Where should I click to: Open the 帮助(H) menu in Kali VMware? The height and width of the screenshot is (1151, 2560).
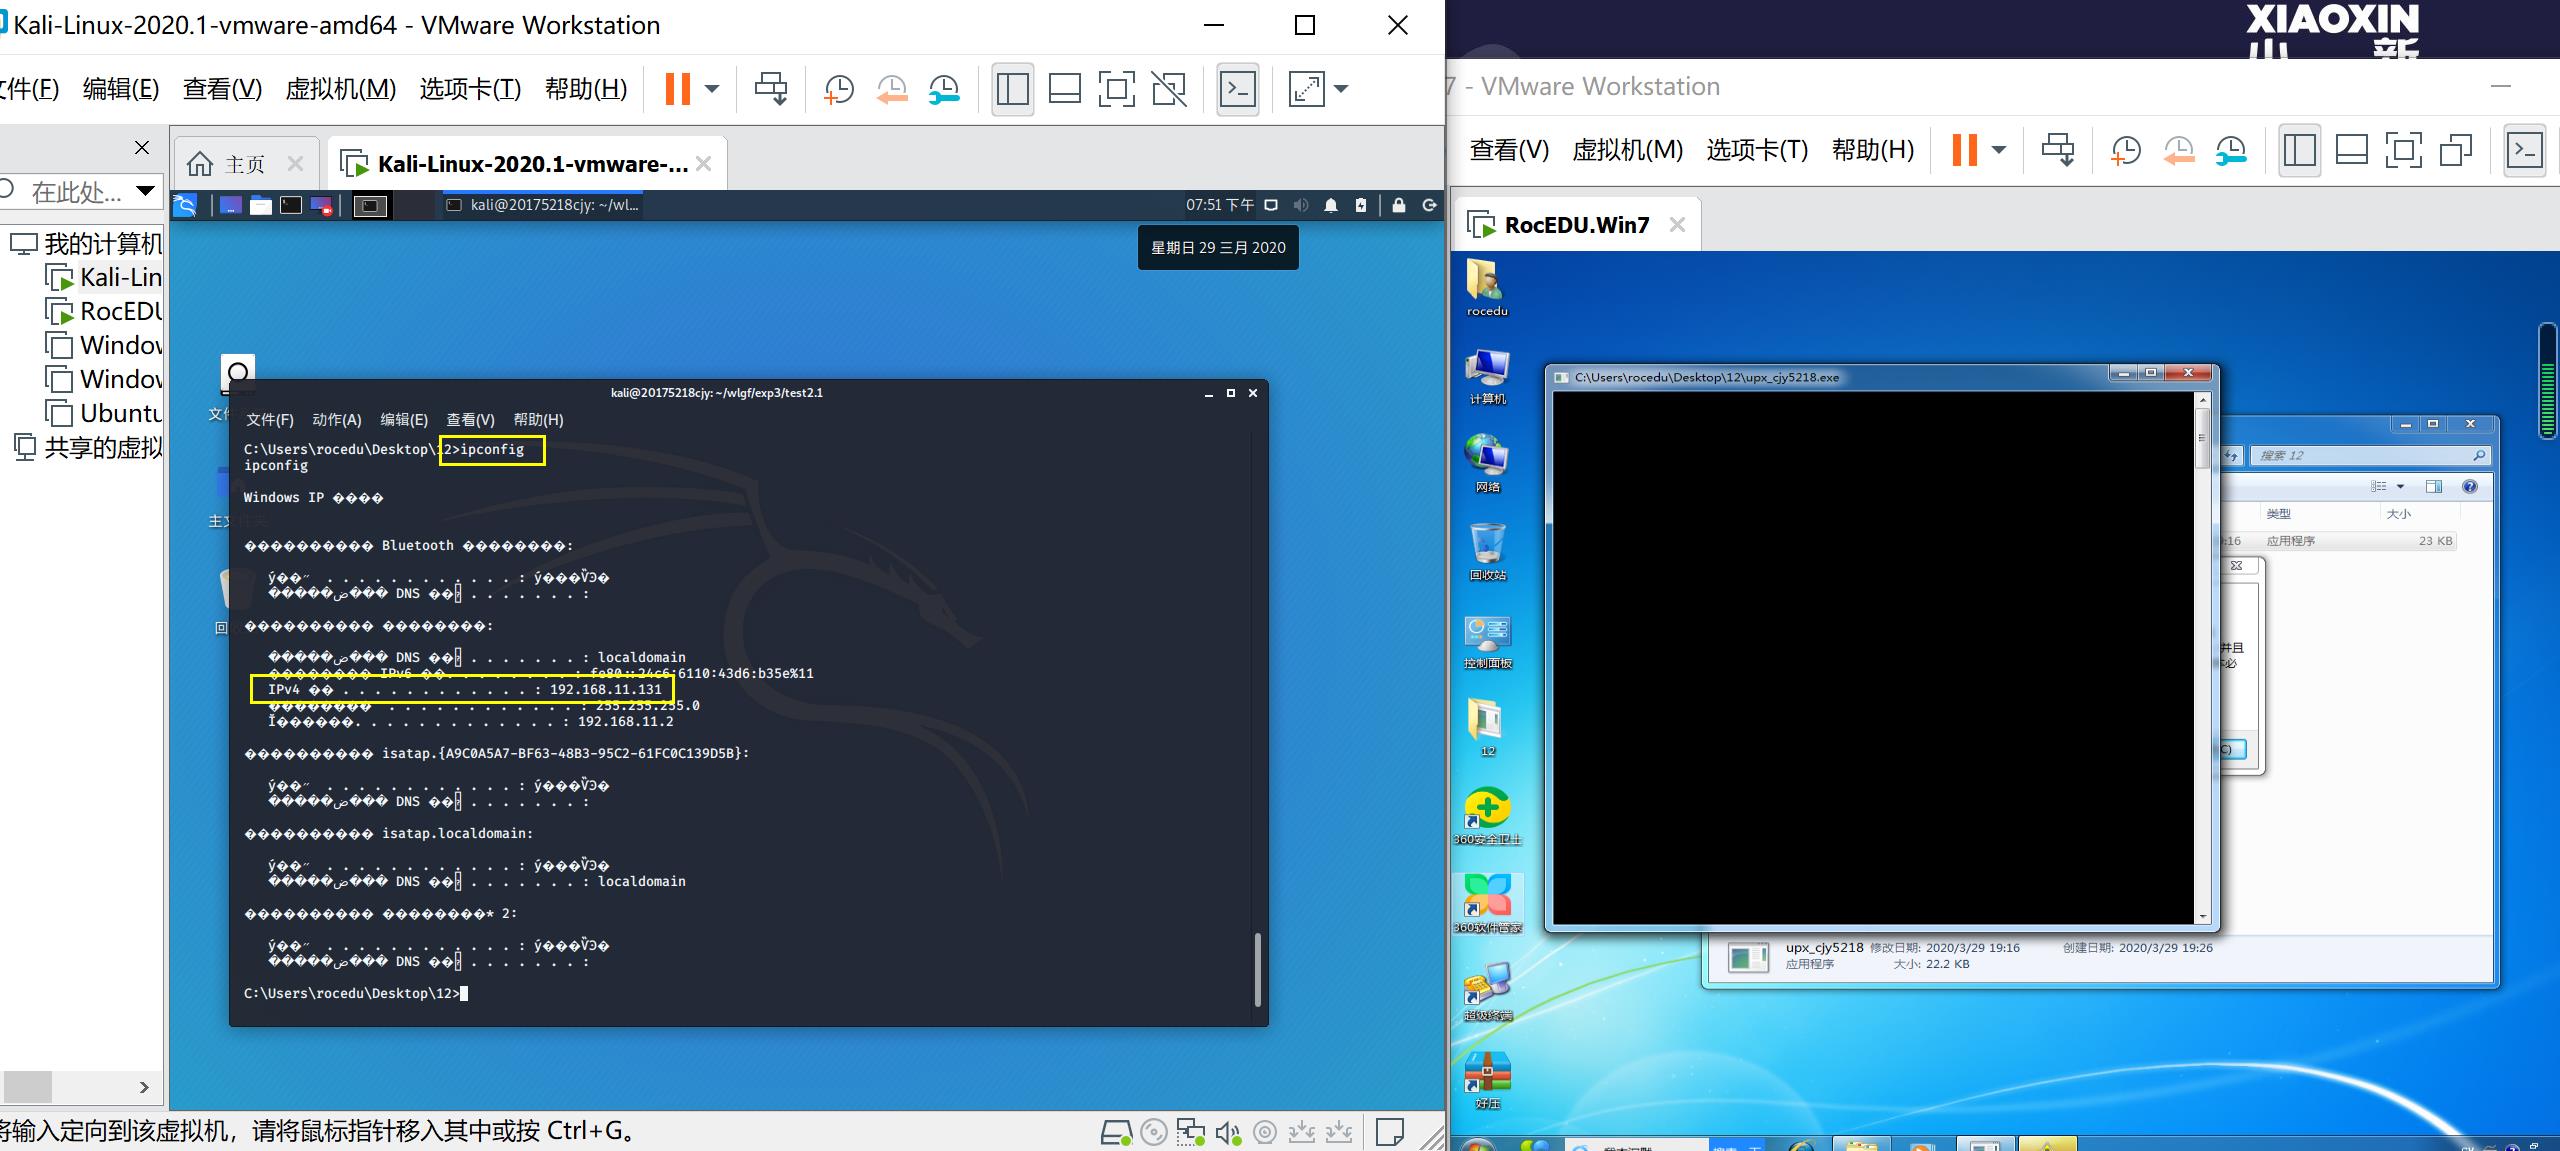tap(586, 89)
